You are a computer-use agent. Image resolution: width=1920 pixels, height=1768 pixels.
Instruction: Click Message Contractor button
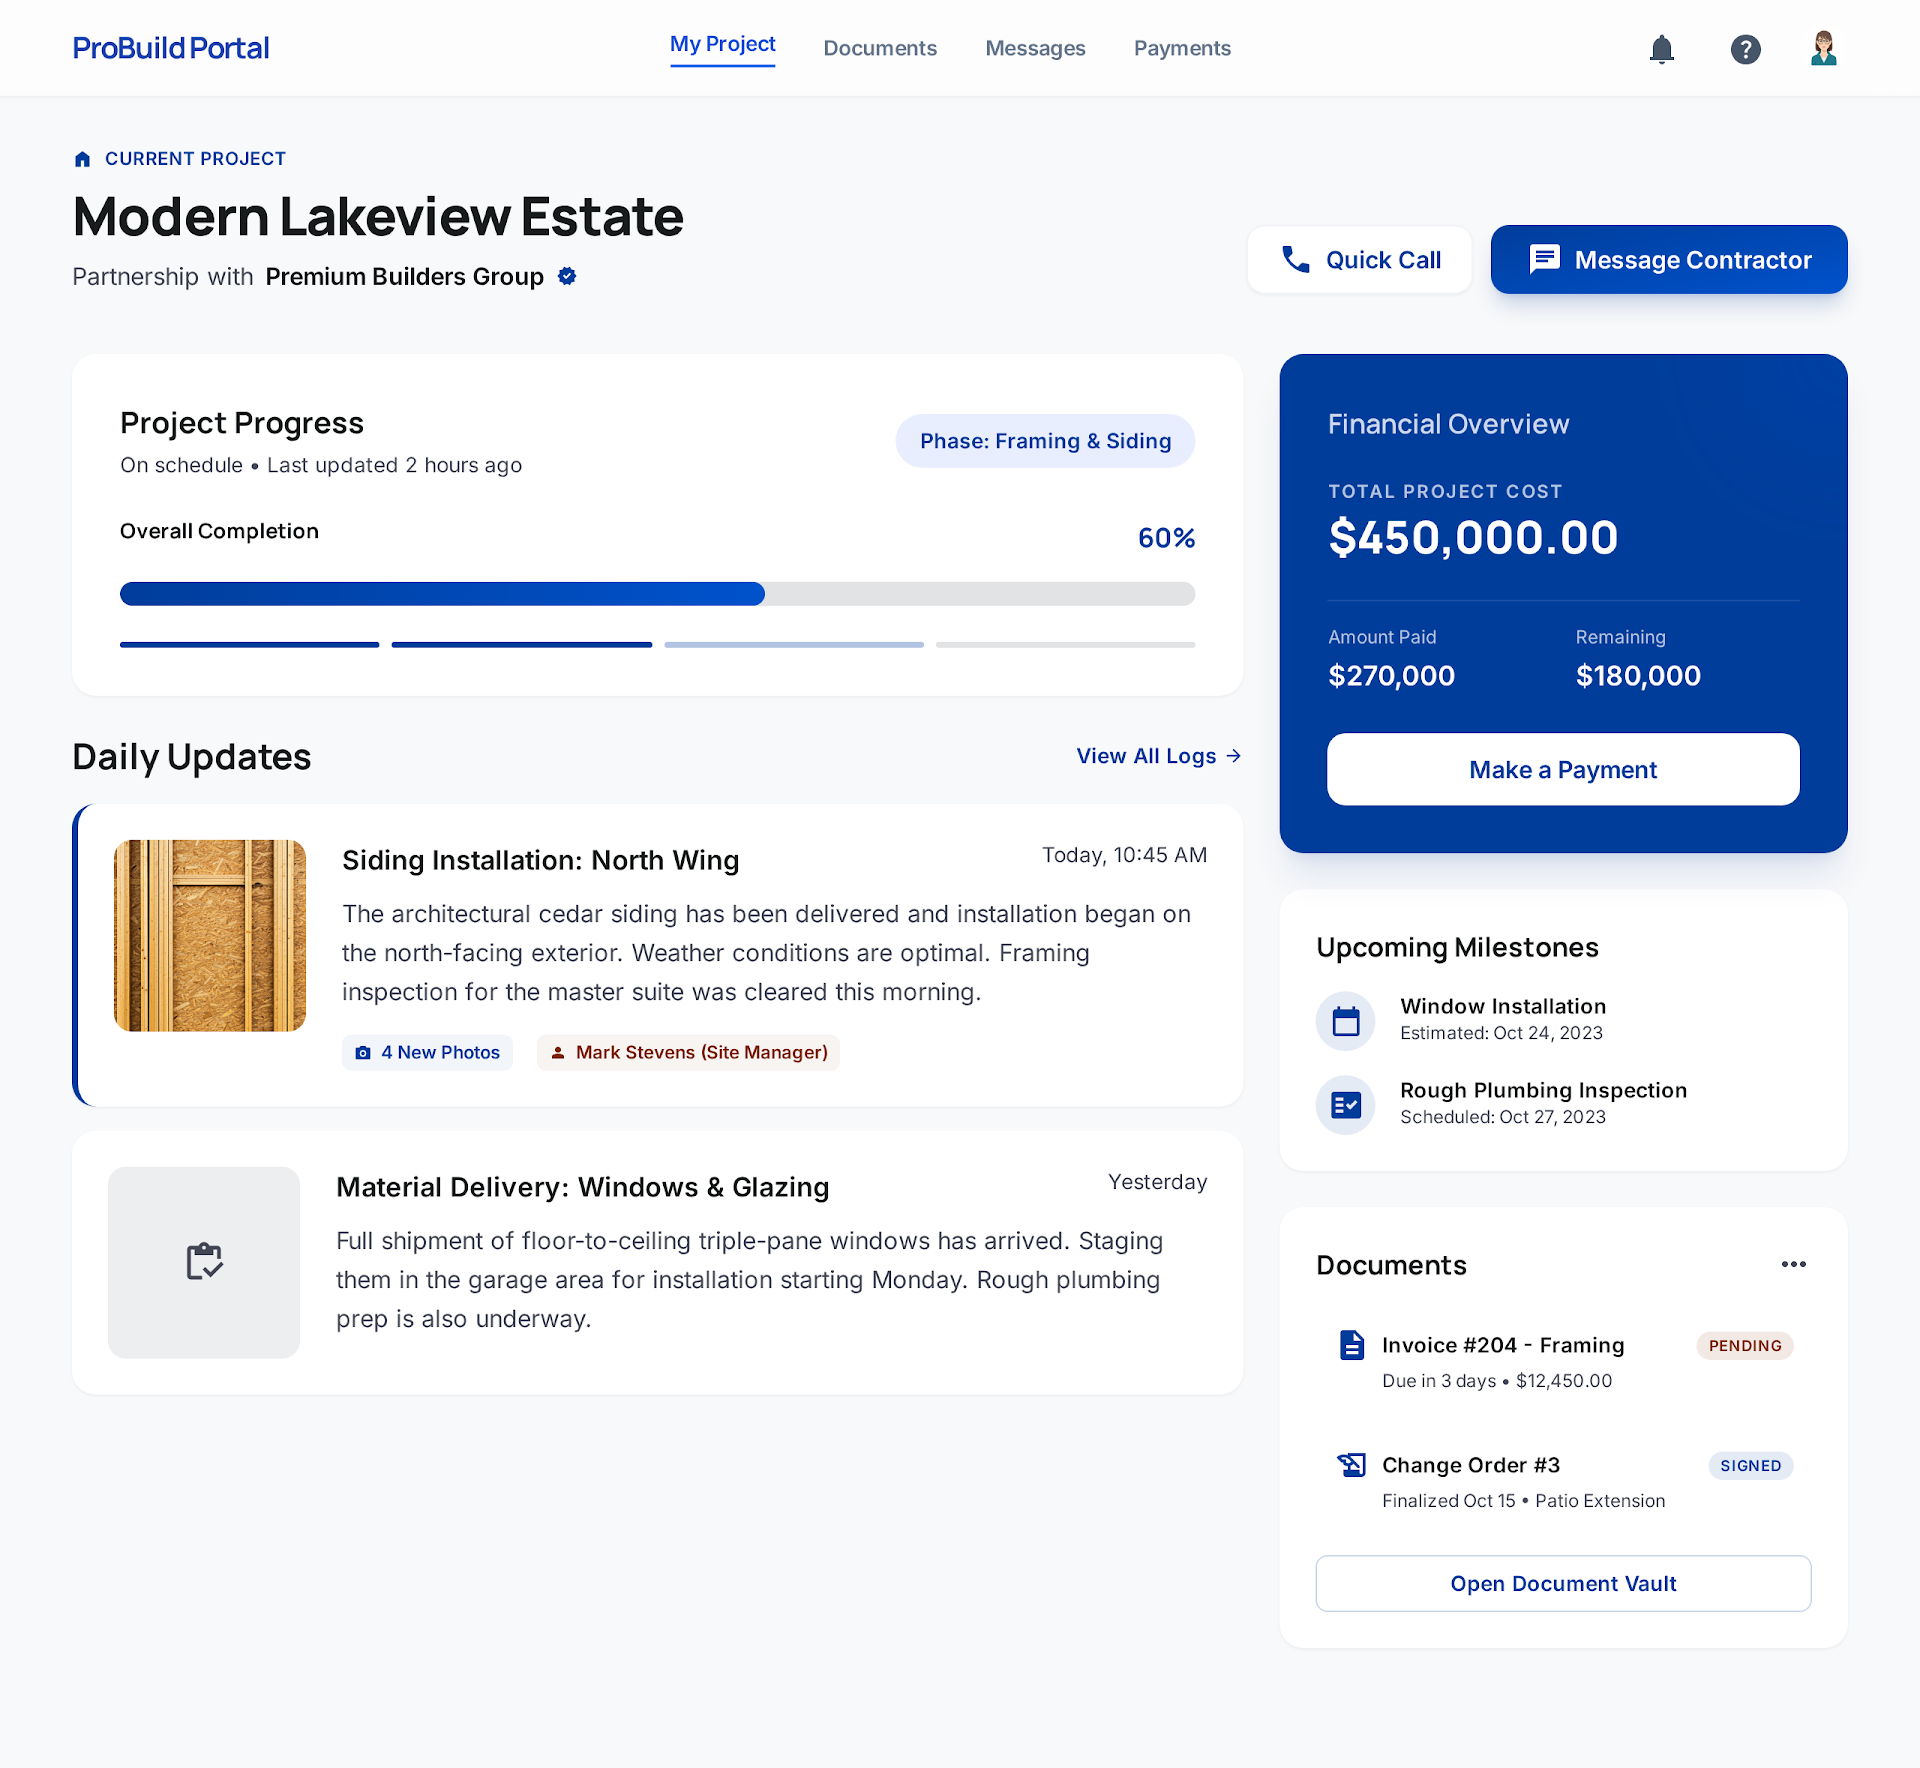1669,260
